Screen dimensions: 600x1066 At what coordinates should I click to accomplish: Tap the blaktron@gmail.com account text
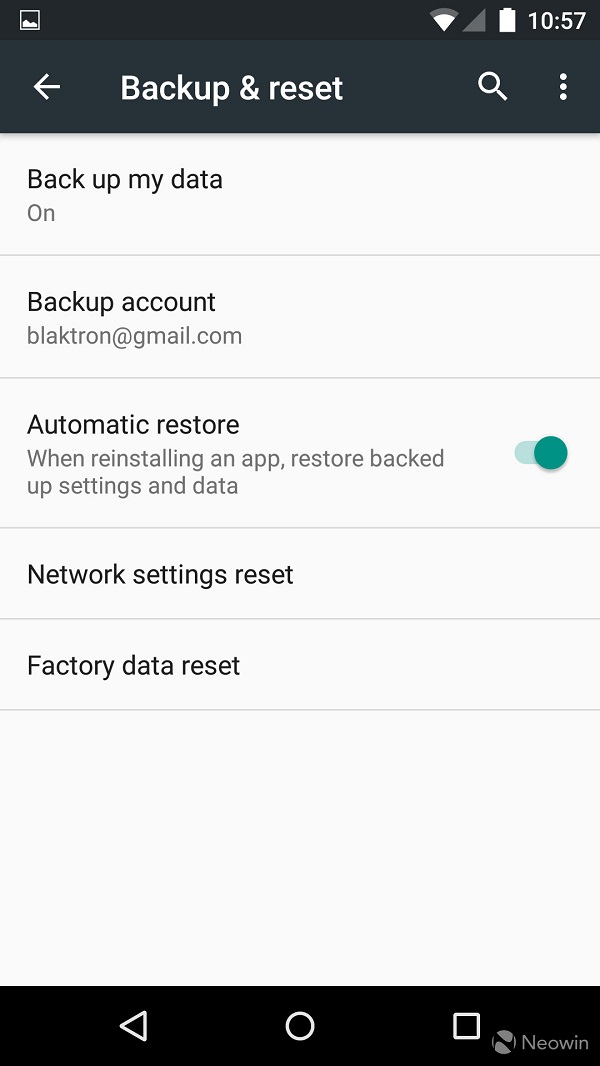pyautogui.click(x=135, y=336)
